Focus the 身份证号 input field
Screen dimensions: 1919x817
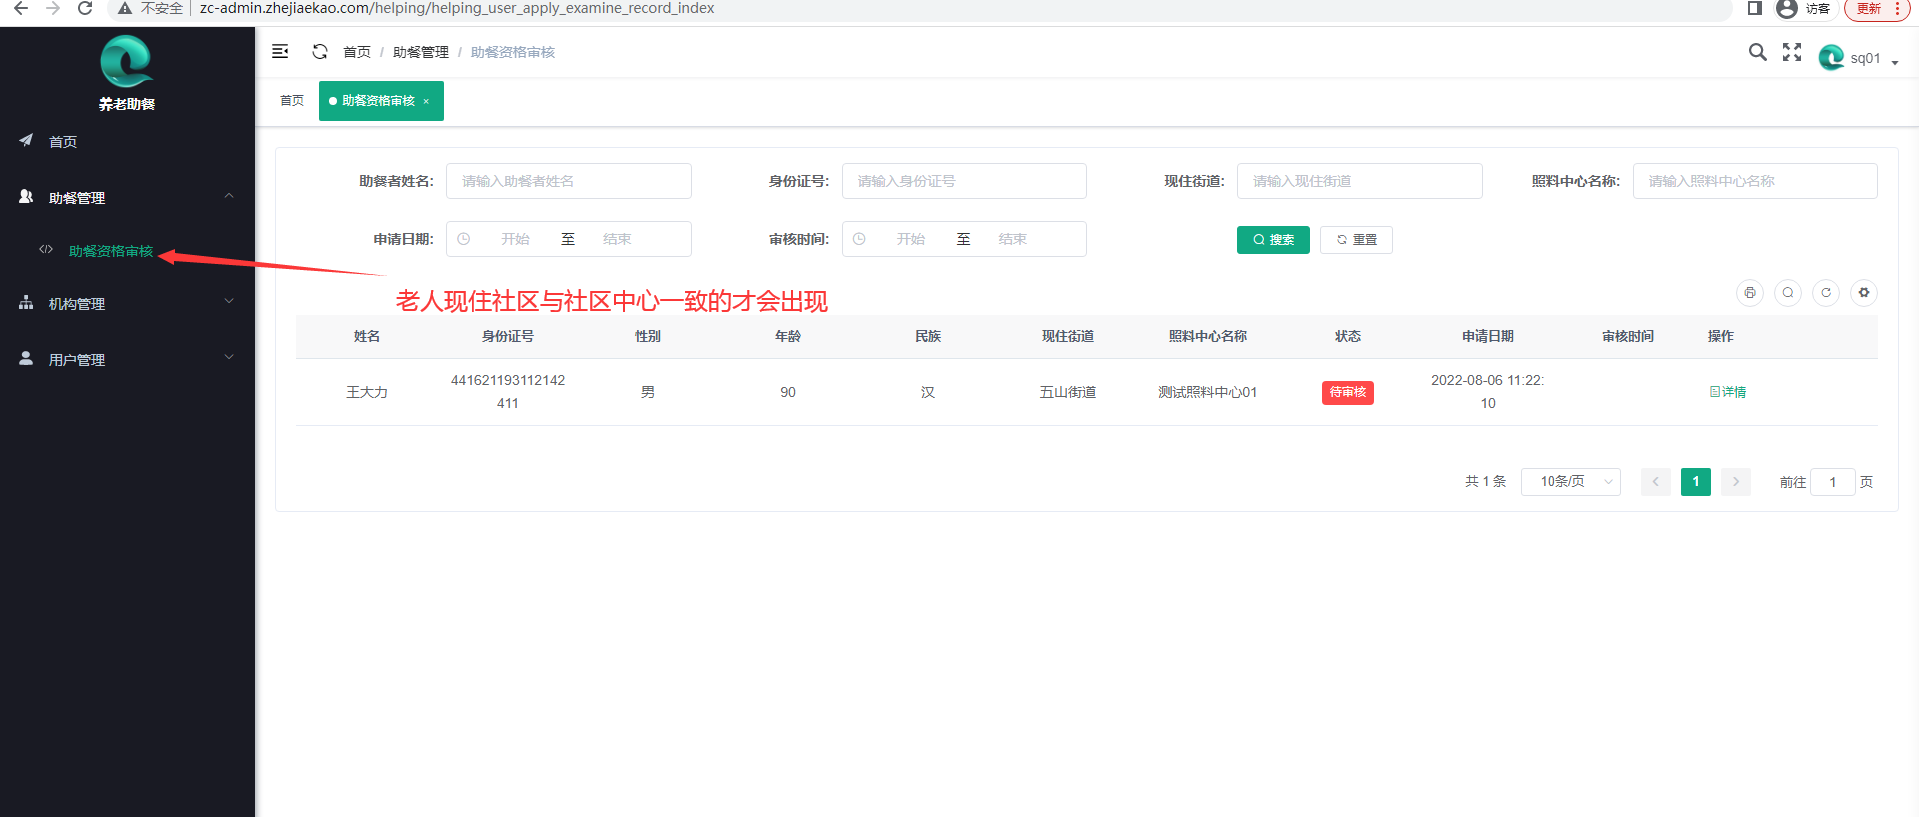pyautogui.click(x=964, y=181)
